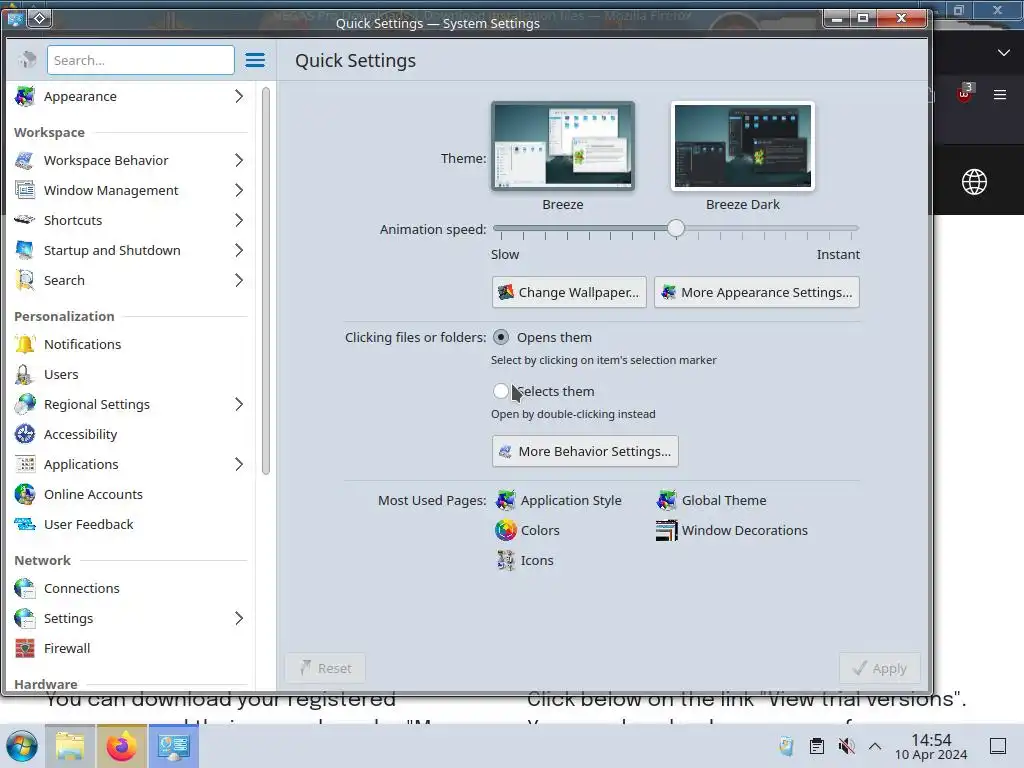Expand Shortcuts chevron
The height and width of the screenshot is (768, 1024).
tap(239, 220)
